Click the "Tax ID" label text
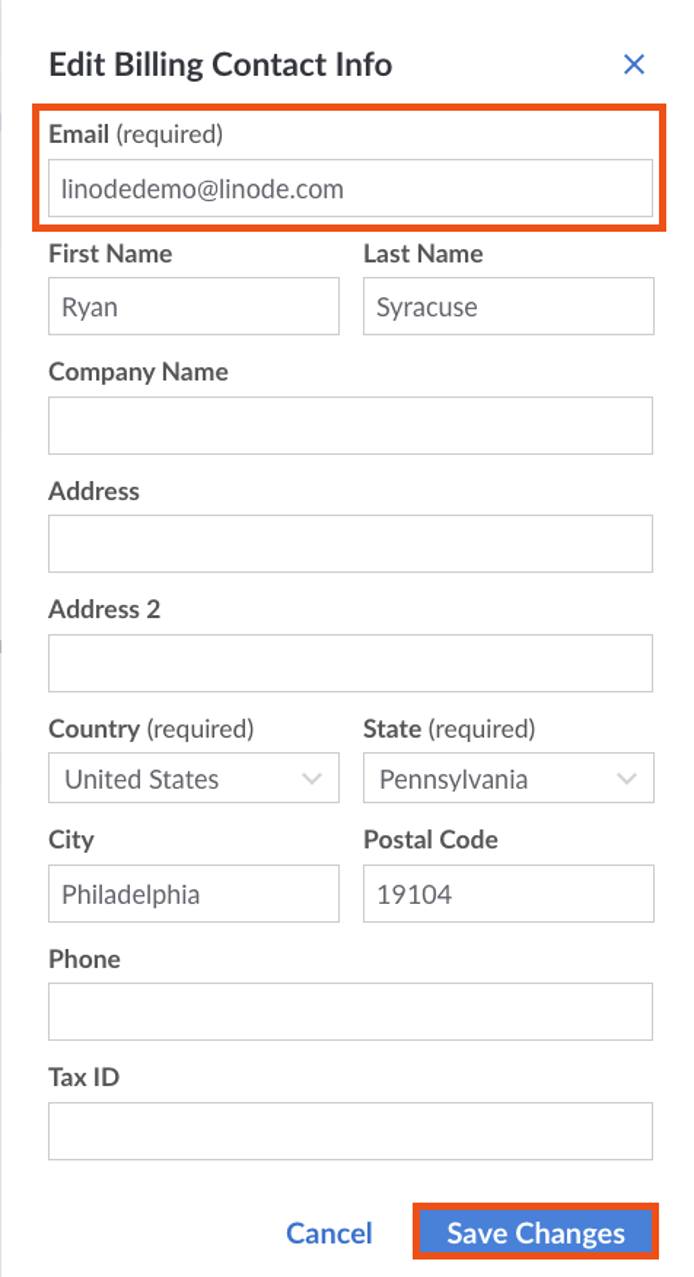 point(84,1078)
